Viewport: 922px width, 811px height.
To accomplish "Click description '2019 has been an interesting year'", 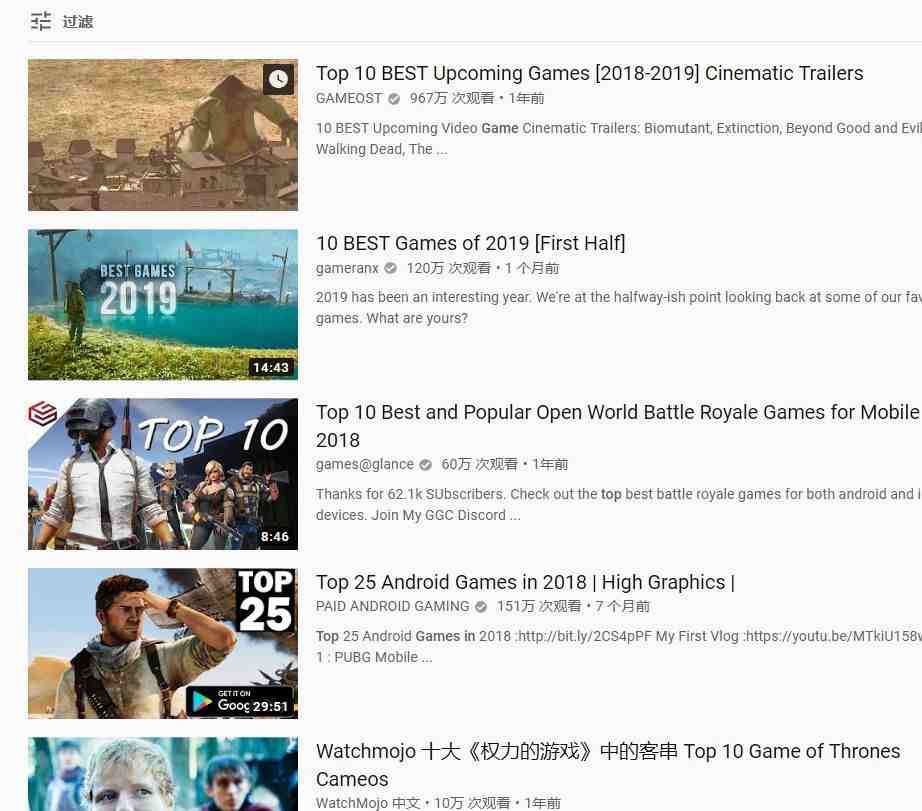I will (619, 308).
